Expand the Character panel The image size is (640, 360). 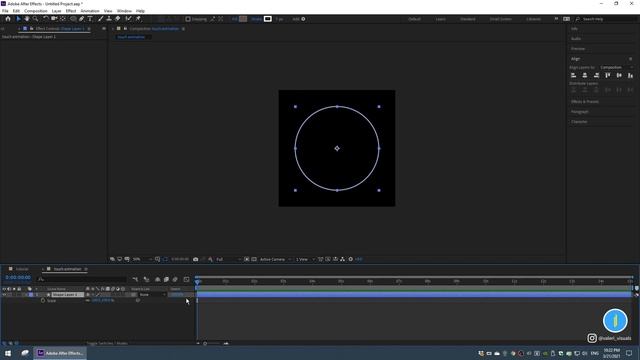click(x=579, y=122)
